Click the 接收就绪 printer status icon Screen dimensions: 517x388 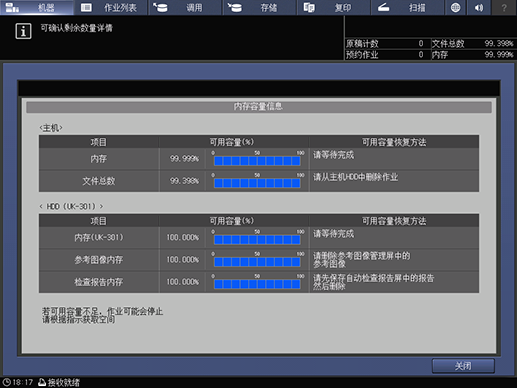(42, 382)
